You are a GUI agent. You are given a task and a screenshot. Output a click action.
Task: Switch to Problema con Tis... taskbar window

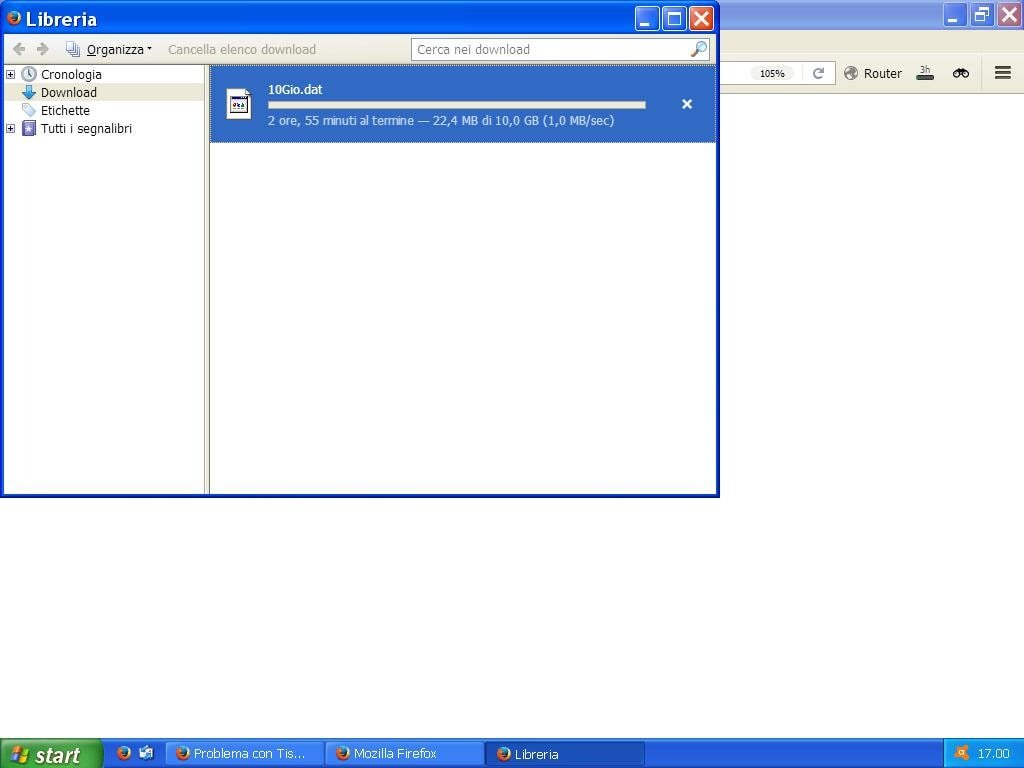click(x=244, y=754)
